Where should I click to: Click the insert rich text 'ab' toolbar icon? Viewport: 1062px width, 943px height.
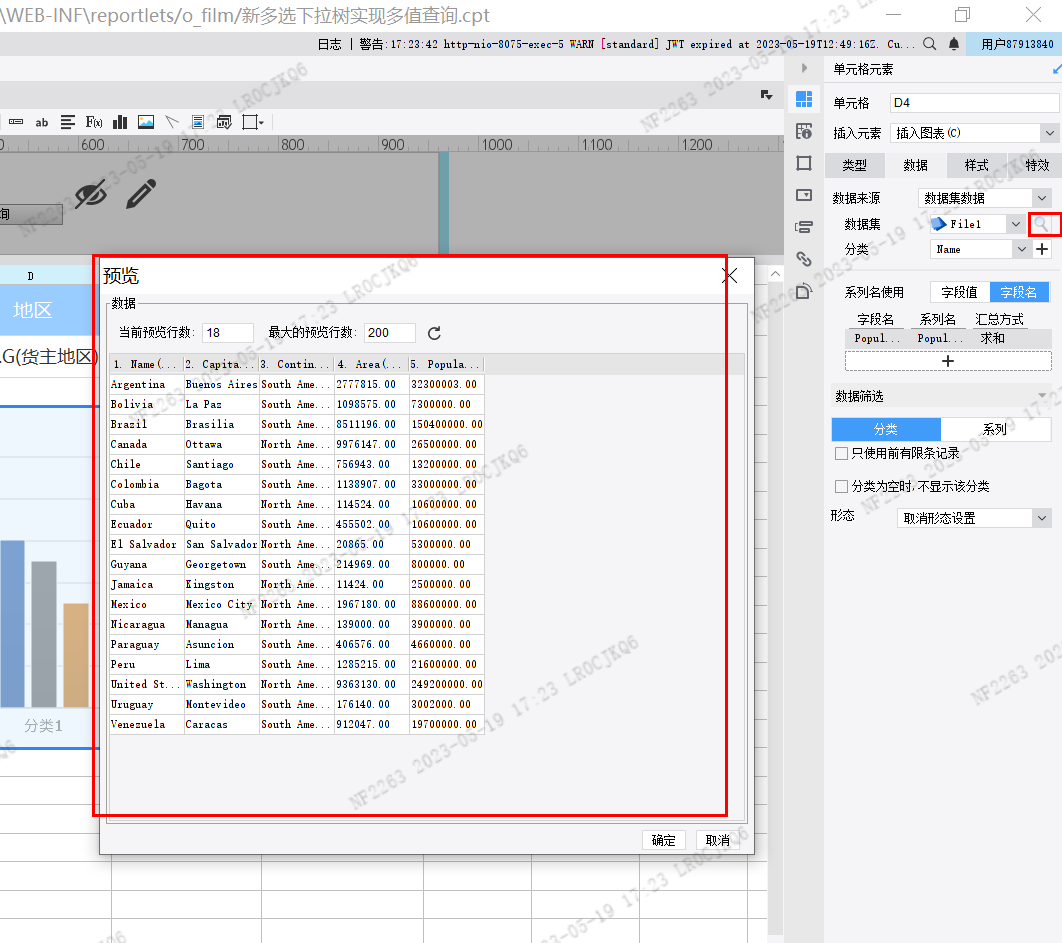tap(42, 123)
